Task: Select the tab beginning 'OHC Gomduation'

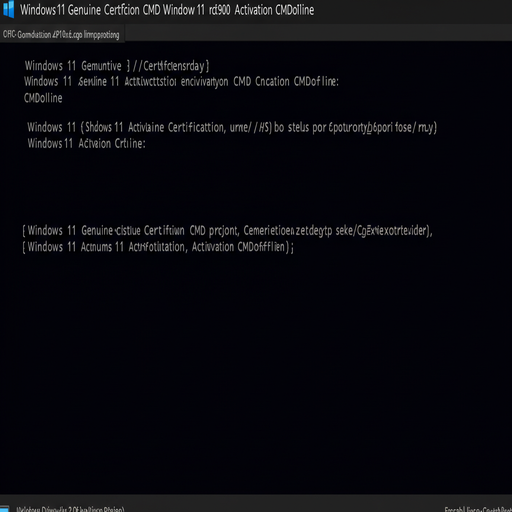Action: coord(62,34)
